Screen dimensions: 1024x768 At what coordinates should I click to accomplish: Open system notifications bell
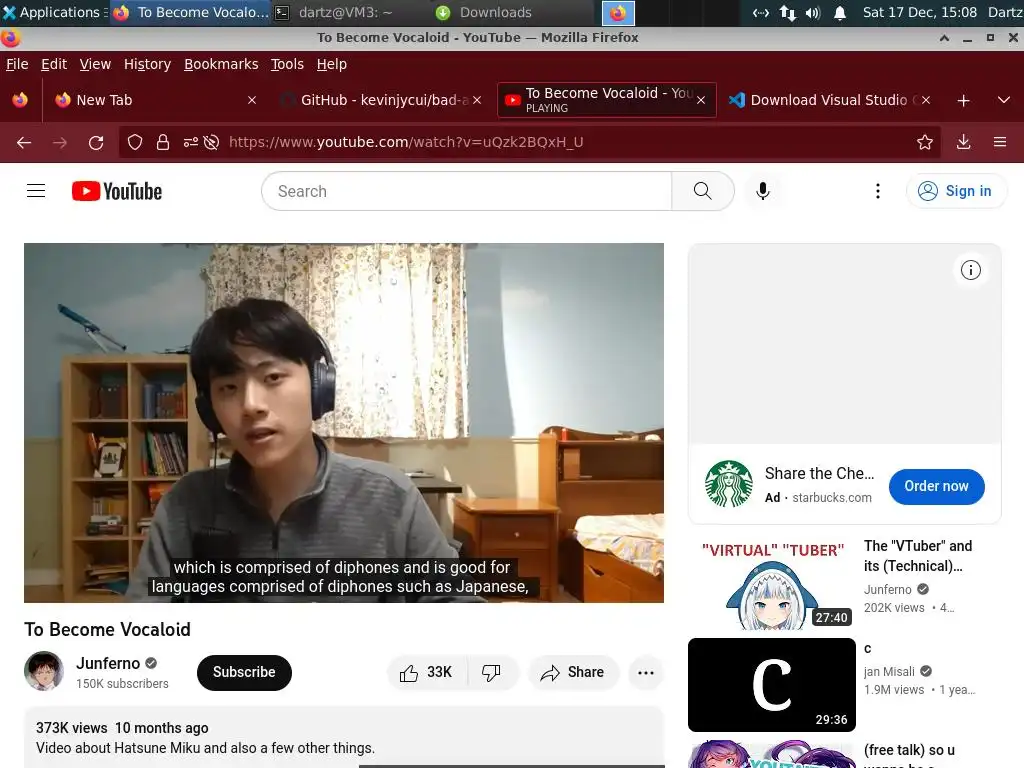pyautogui.click(x=840, y=12)
